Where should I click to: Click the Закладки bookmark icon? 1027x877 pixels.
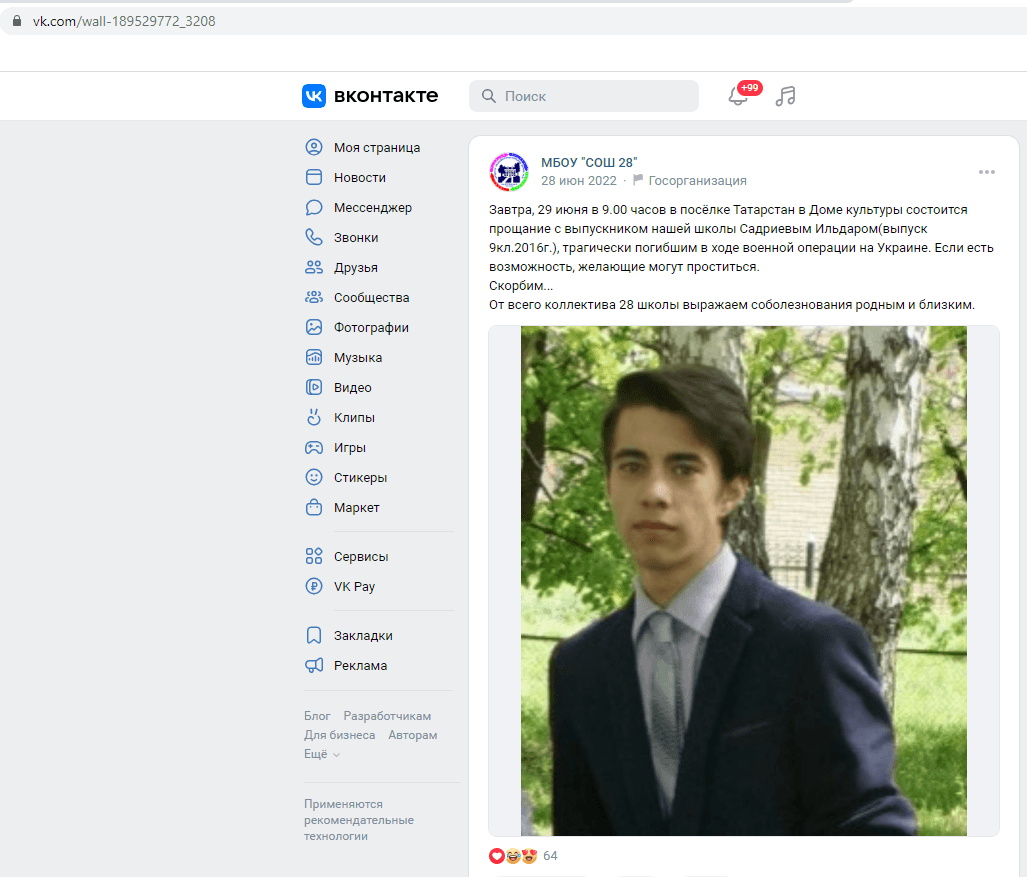point(314,635)
